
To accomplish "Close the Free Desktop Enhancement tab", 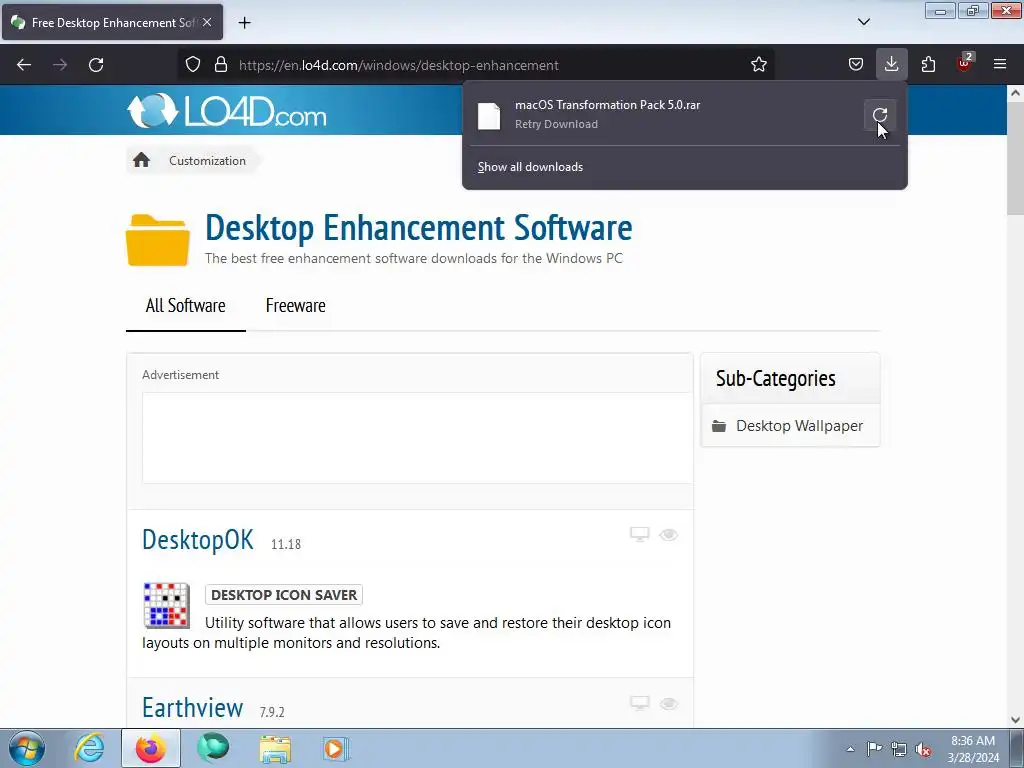I will pos(207,22).
